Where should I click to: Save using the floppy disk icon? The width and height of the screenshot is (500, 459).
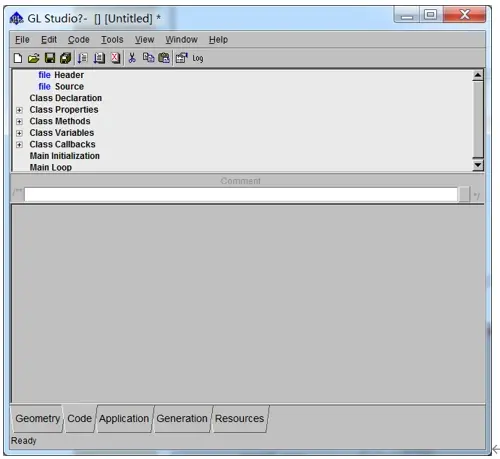pyautogui.click(x=50, y=58)
